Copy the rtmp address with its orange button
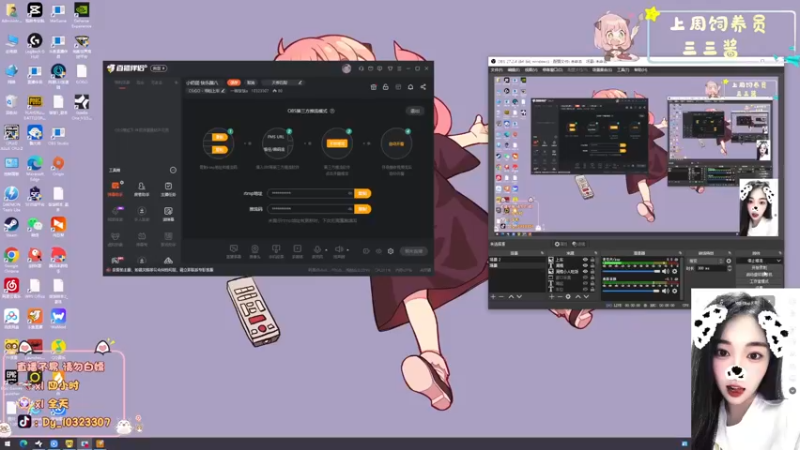 pyautogui.click(x=362, y=193)
